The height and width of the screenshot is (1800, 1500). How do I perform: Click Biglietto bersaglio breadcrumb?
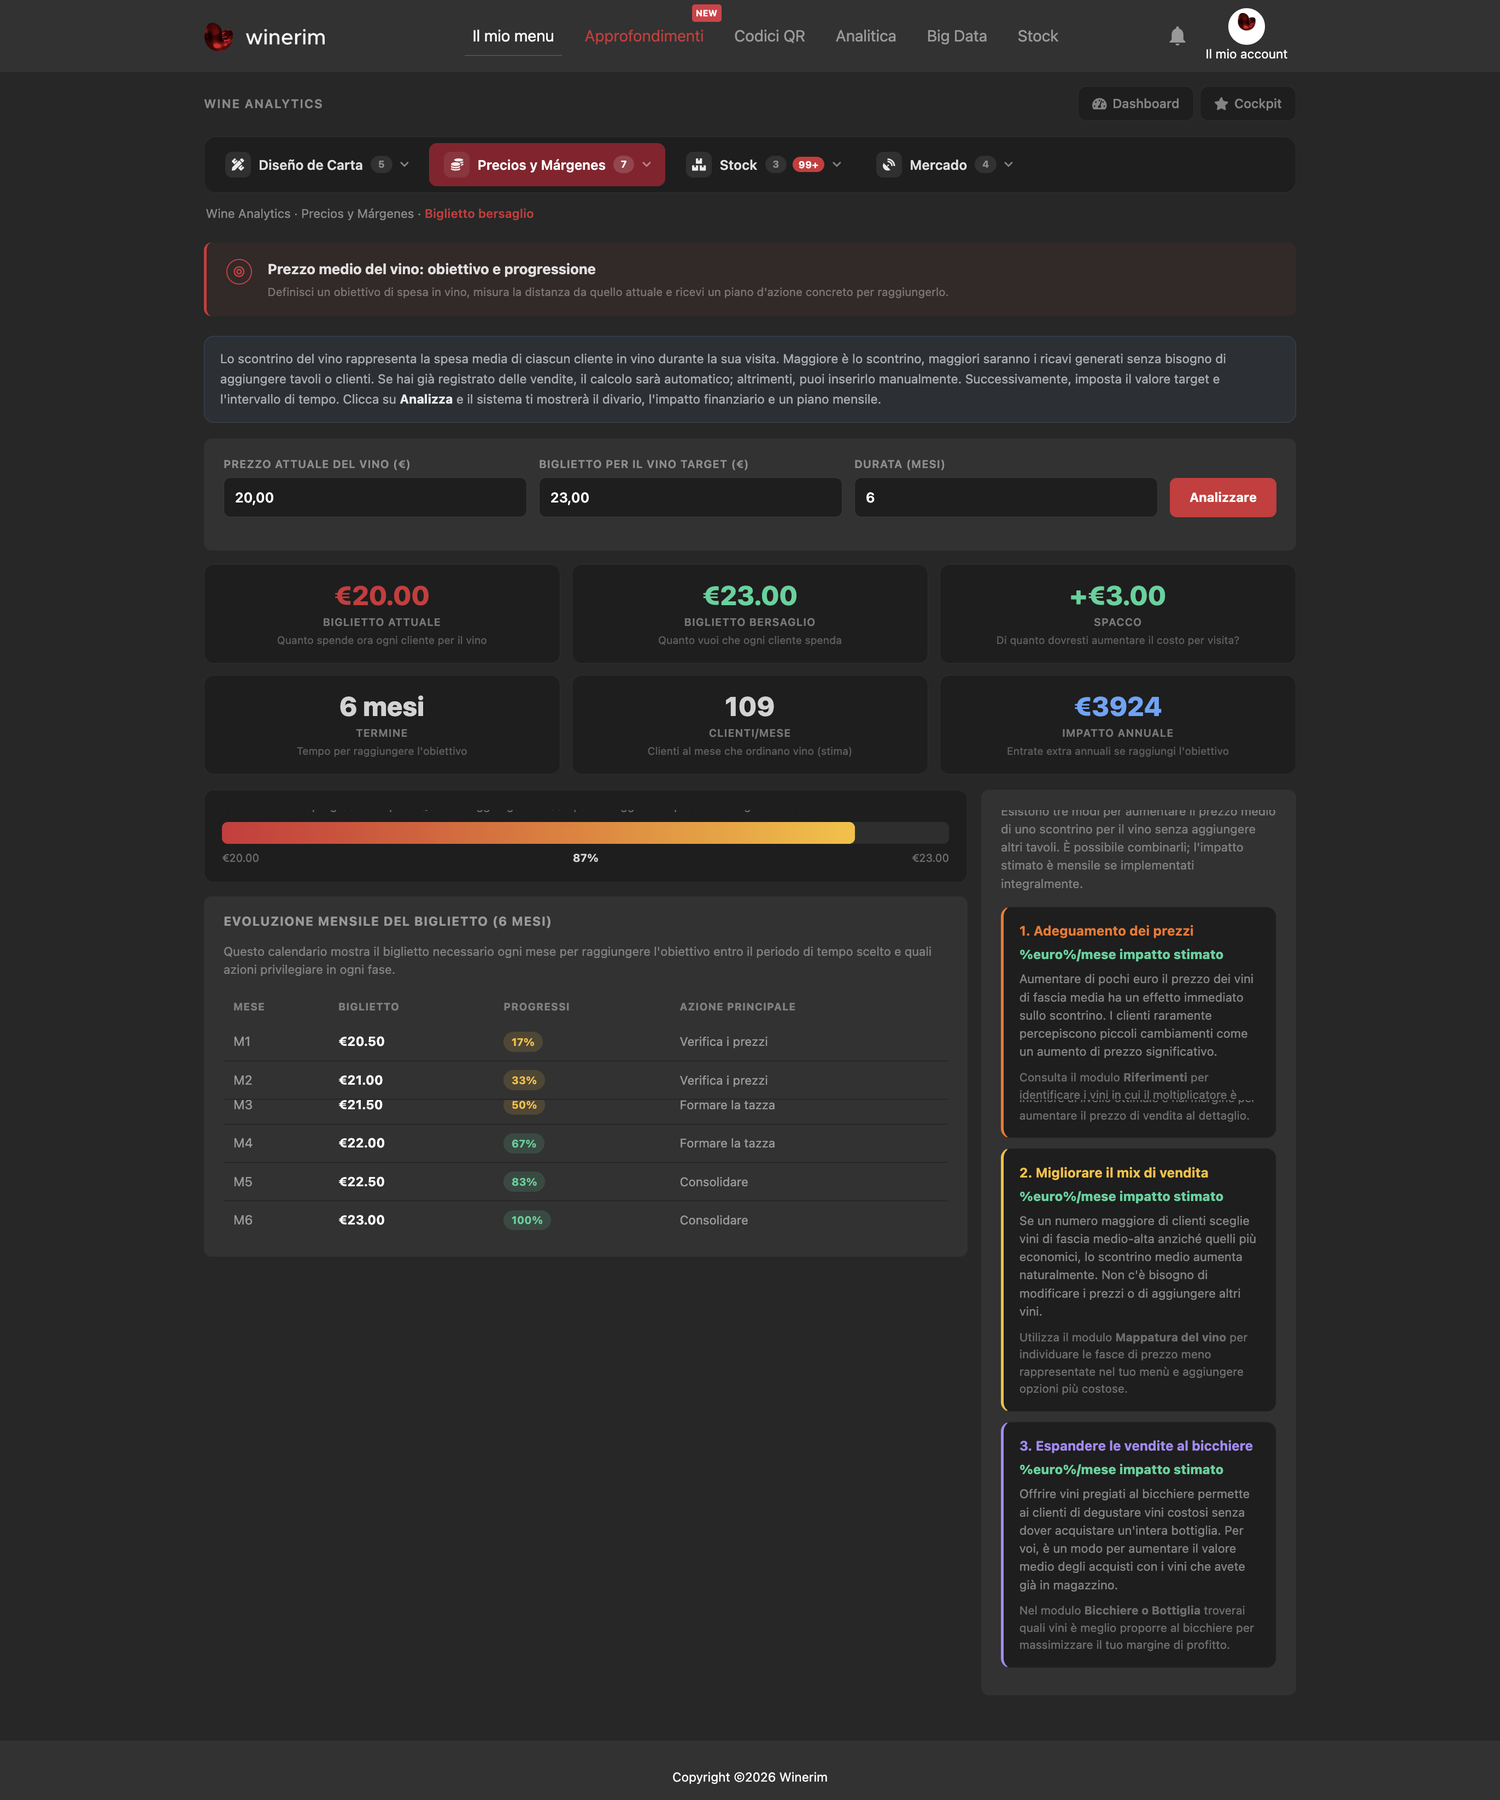tap(479, 214)
